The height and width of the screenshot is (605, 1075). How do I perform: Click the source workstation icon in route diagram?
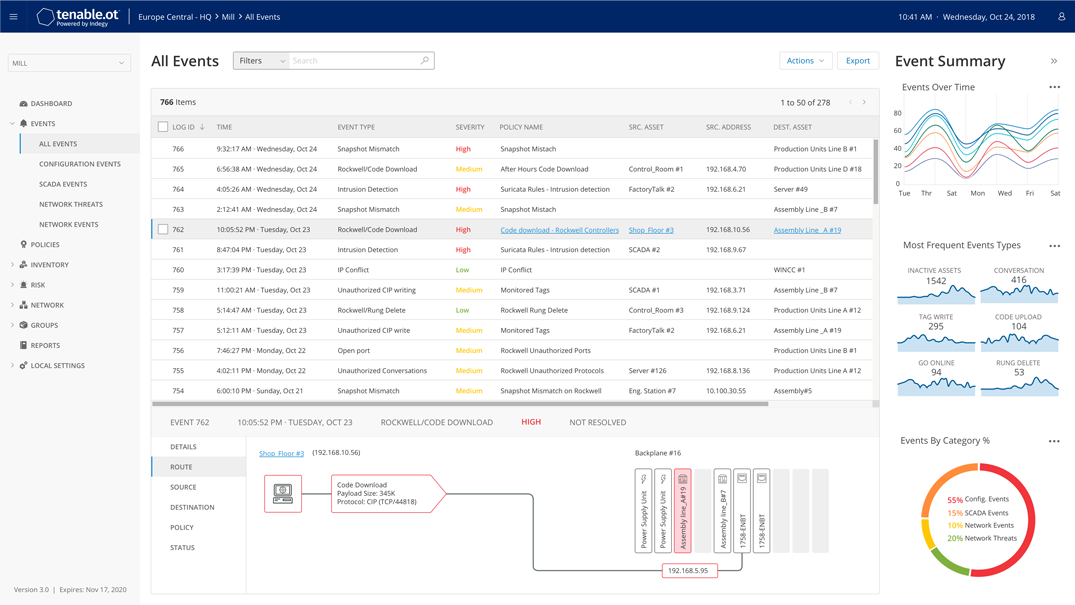pos(282,493)
